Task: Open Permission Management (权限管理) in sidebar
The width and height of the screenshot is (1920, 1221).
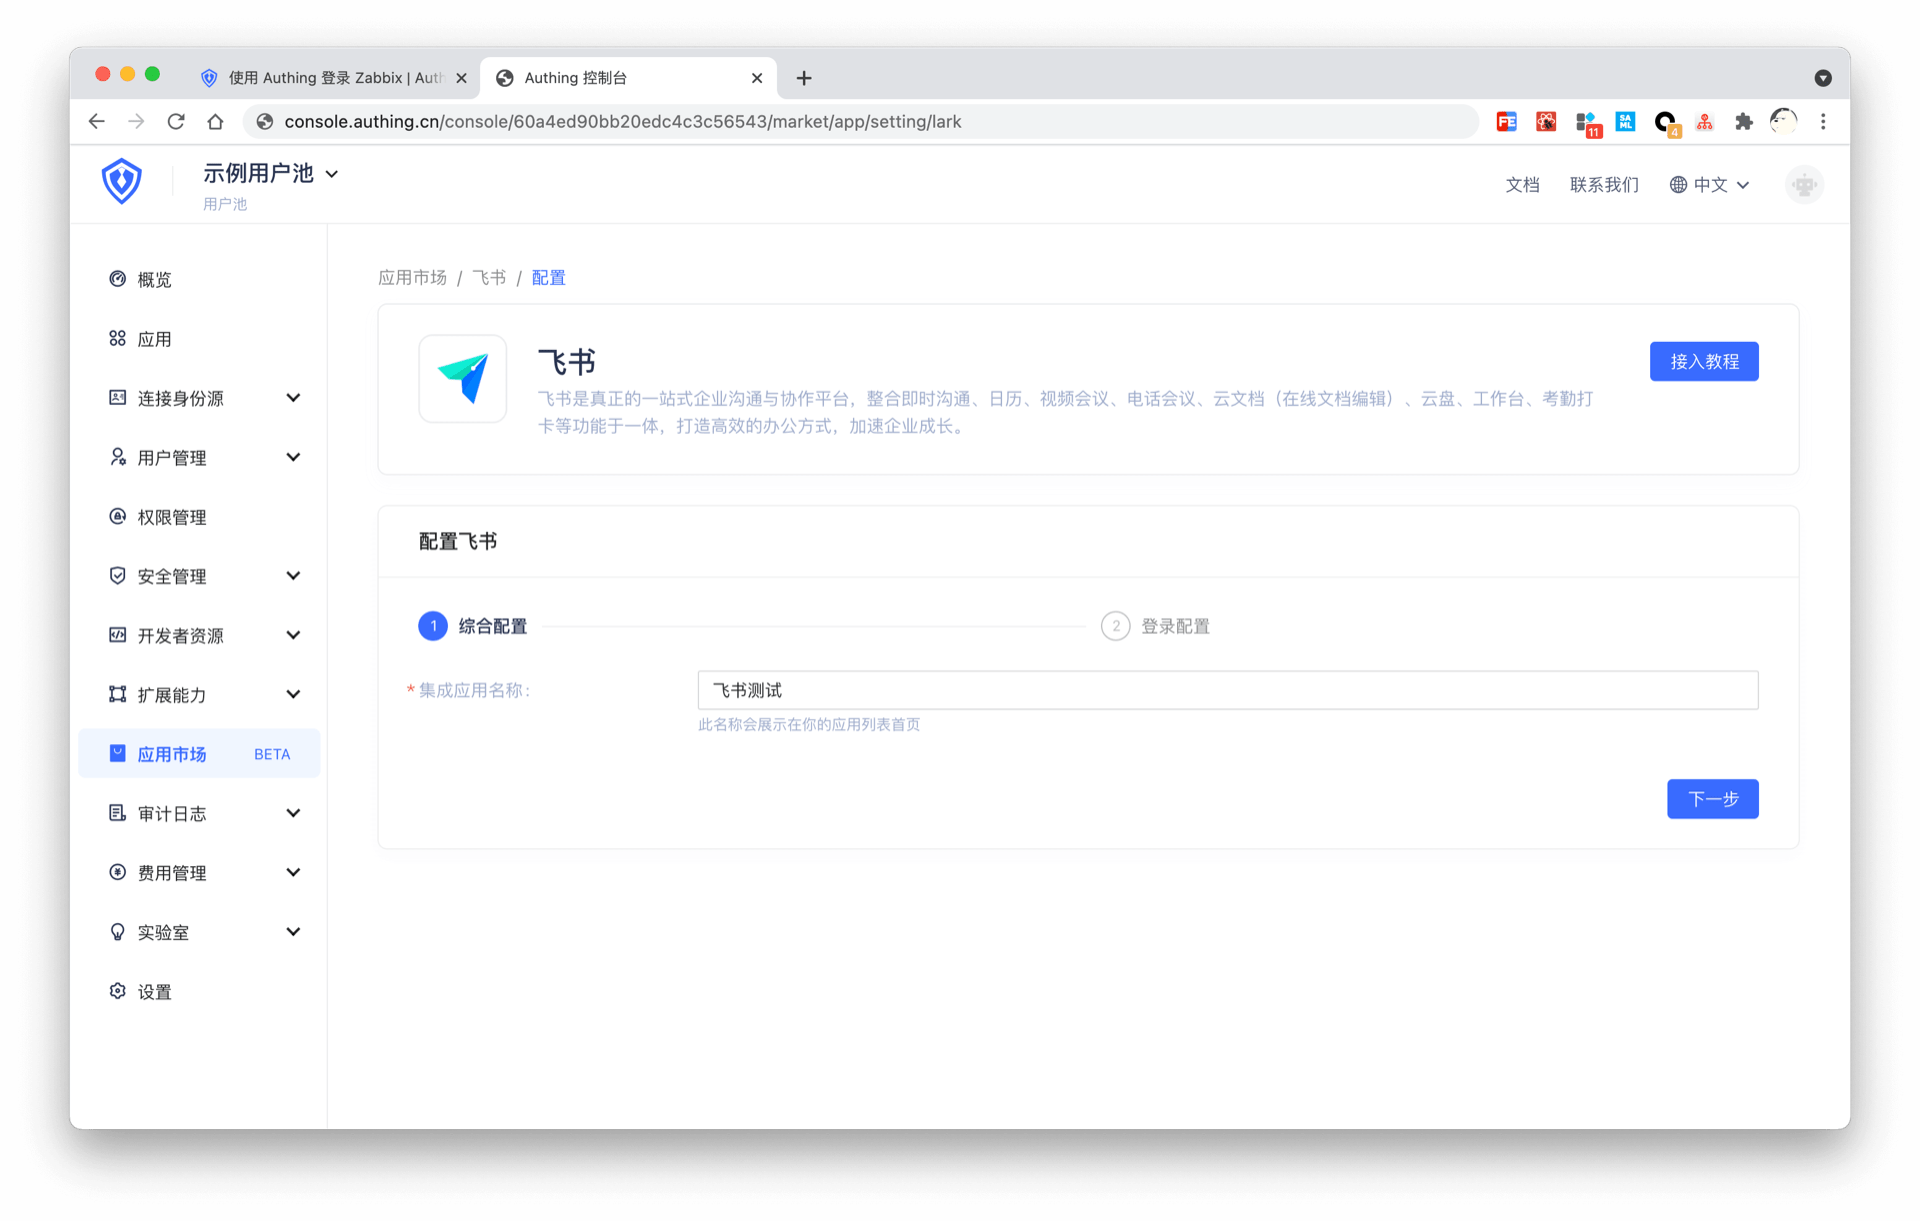Action: (x=171, y=517)
